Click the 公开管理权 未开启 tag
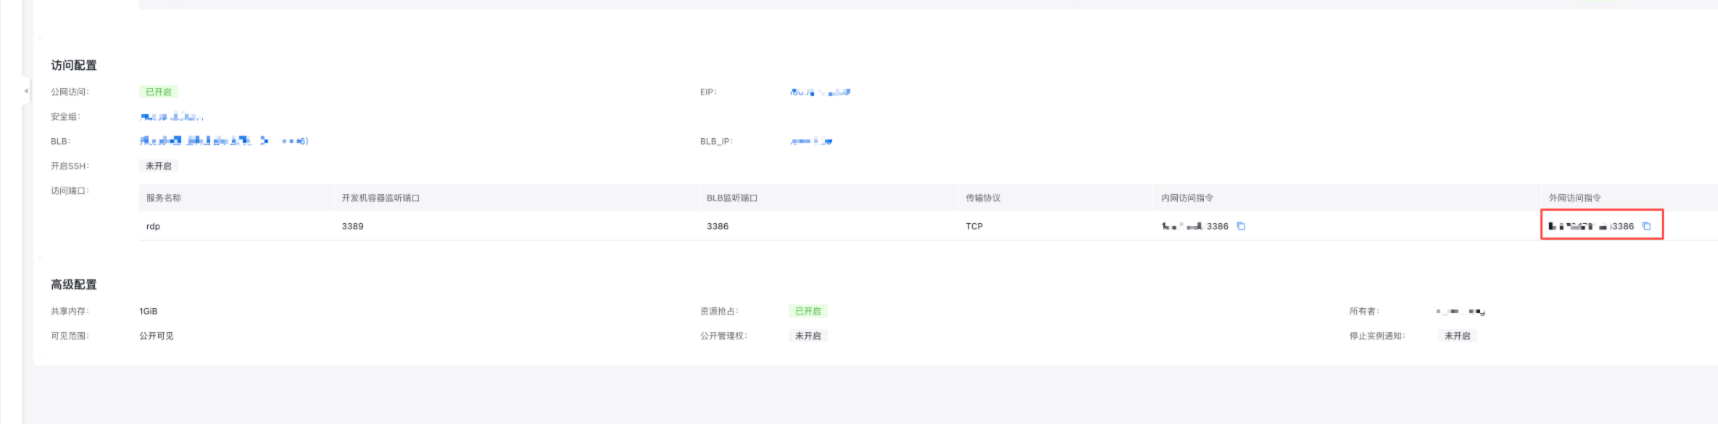 click(x=807, y=336)
